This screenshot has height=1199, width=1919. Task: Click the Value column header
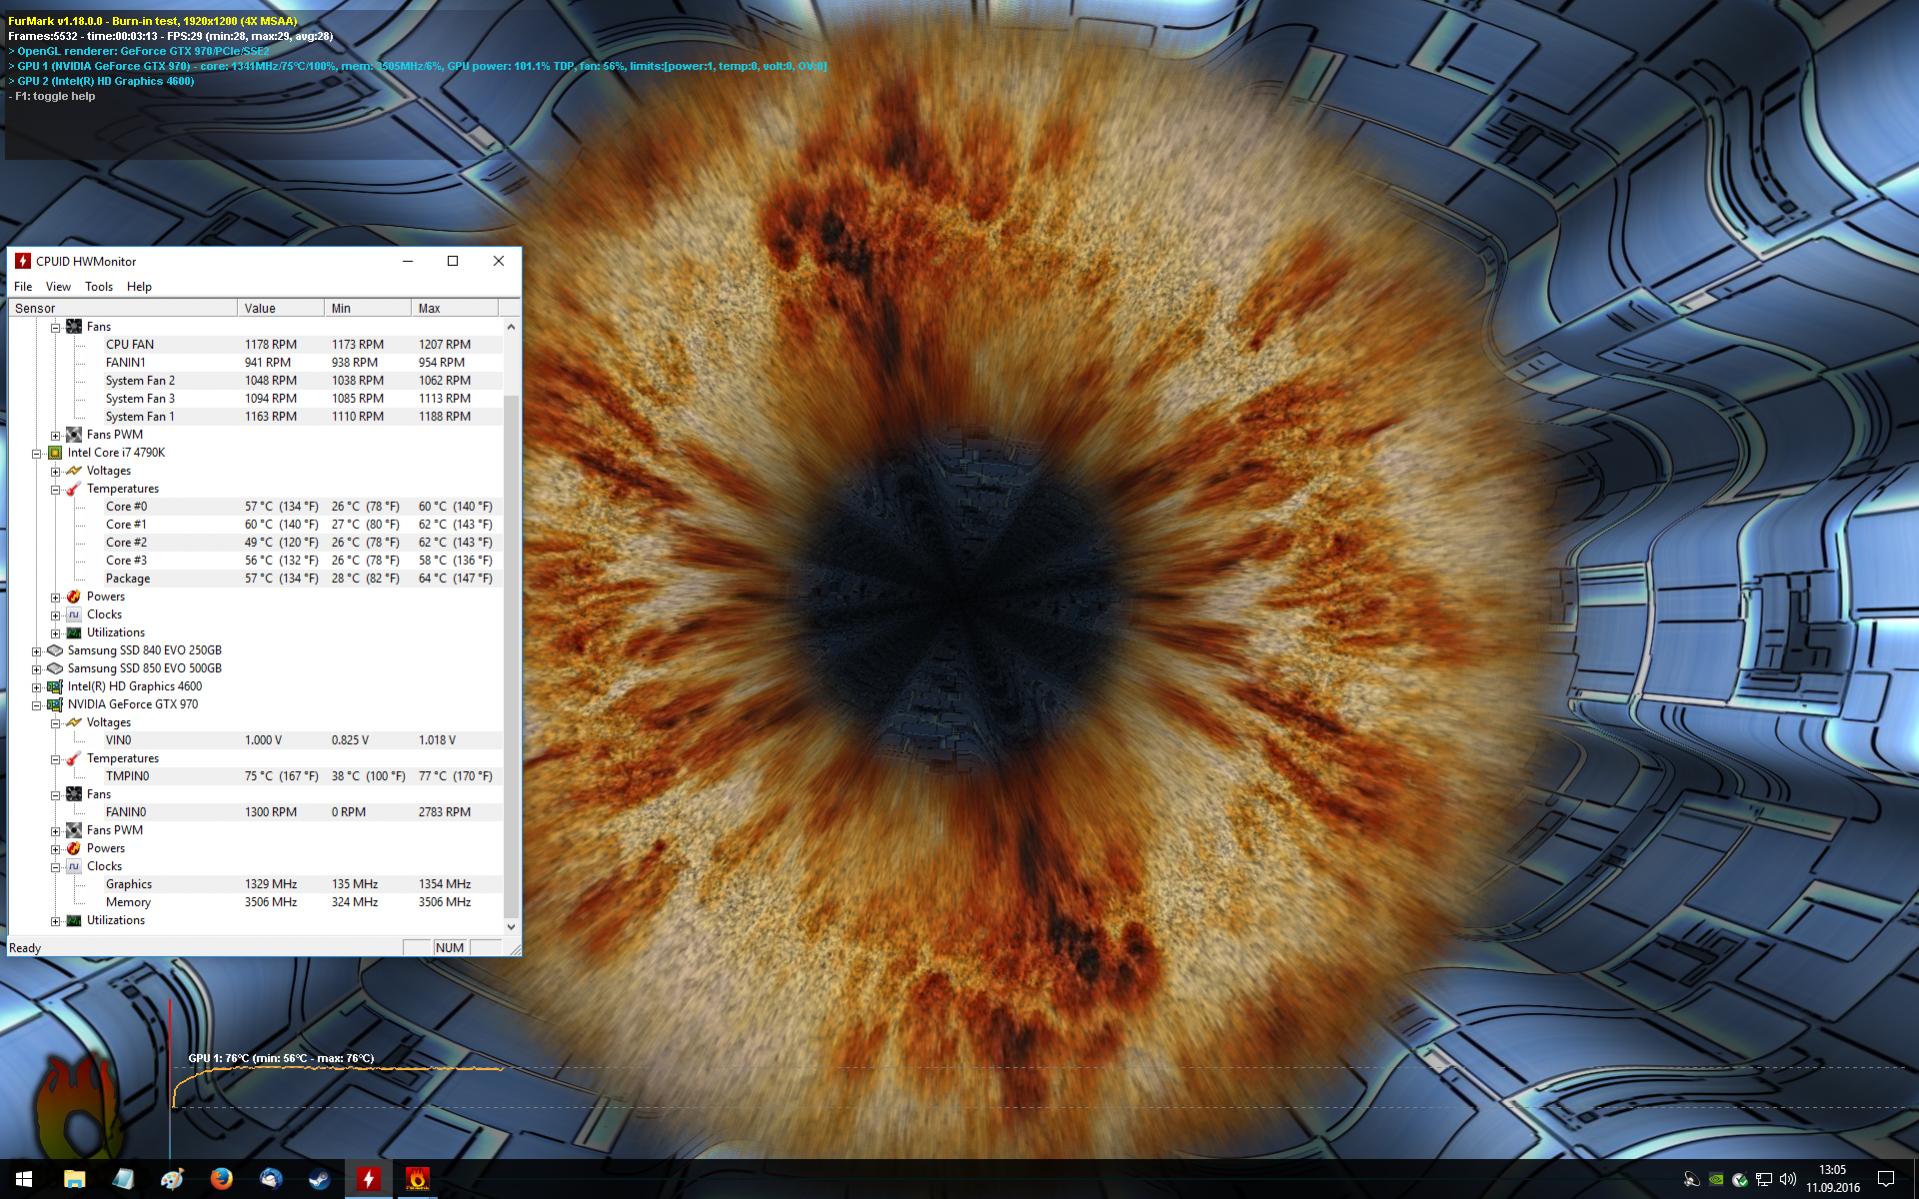[281, 308]
